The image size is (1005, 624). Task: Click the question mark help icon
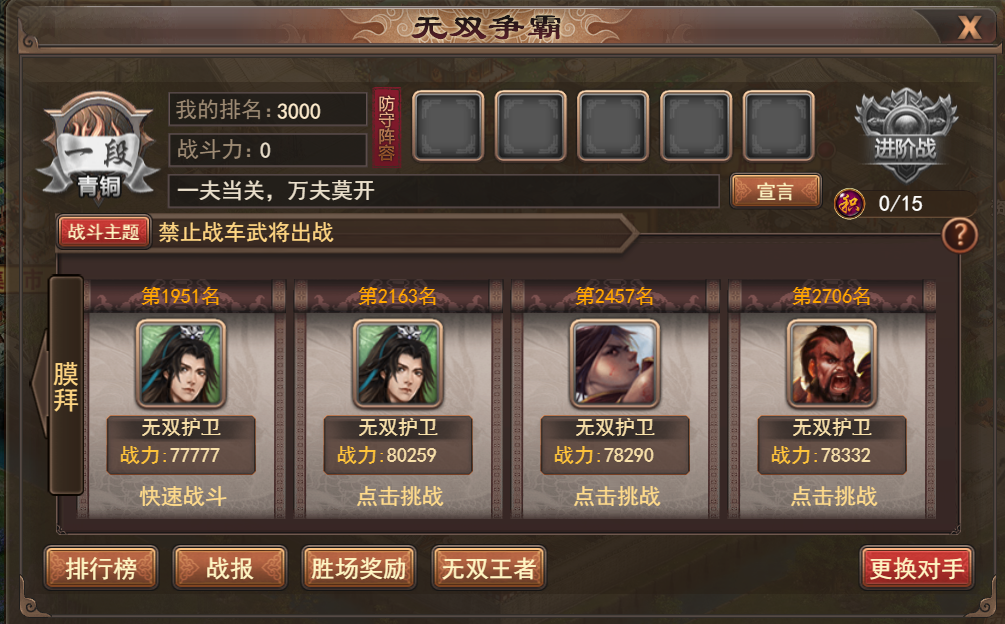point(959,235)
